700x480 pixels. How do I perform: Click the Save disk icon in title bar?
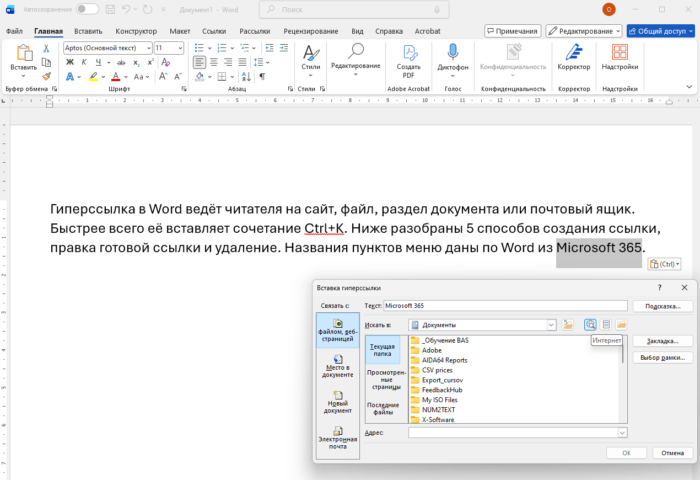coord(110,9)
